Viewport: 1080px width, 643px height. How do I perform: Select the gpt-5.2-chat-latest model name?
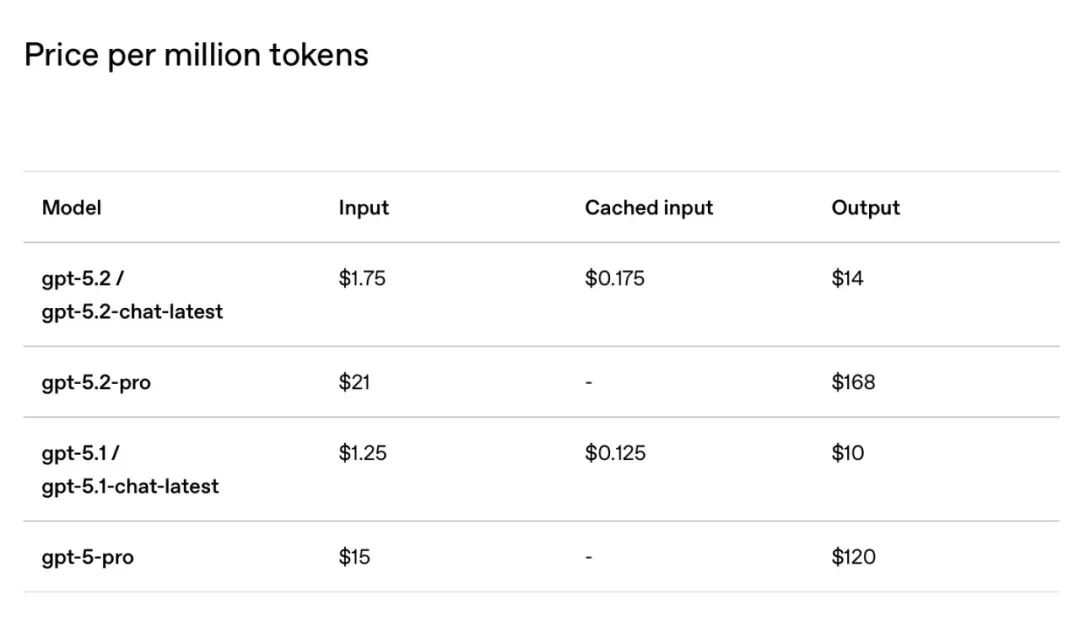point(132,312)
